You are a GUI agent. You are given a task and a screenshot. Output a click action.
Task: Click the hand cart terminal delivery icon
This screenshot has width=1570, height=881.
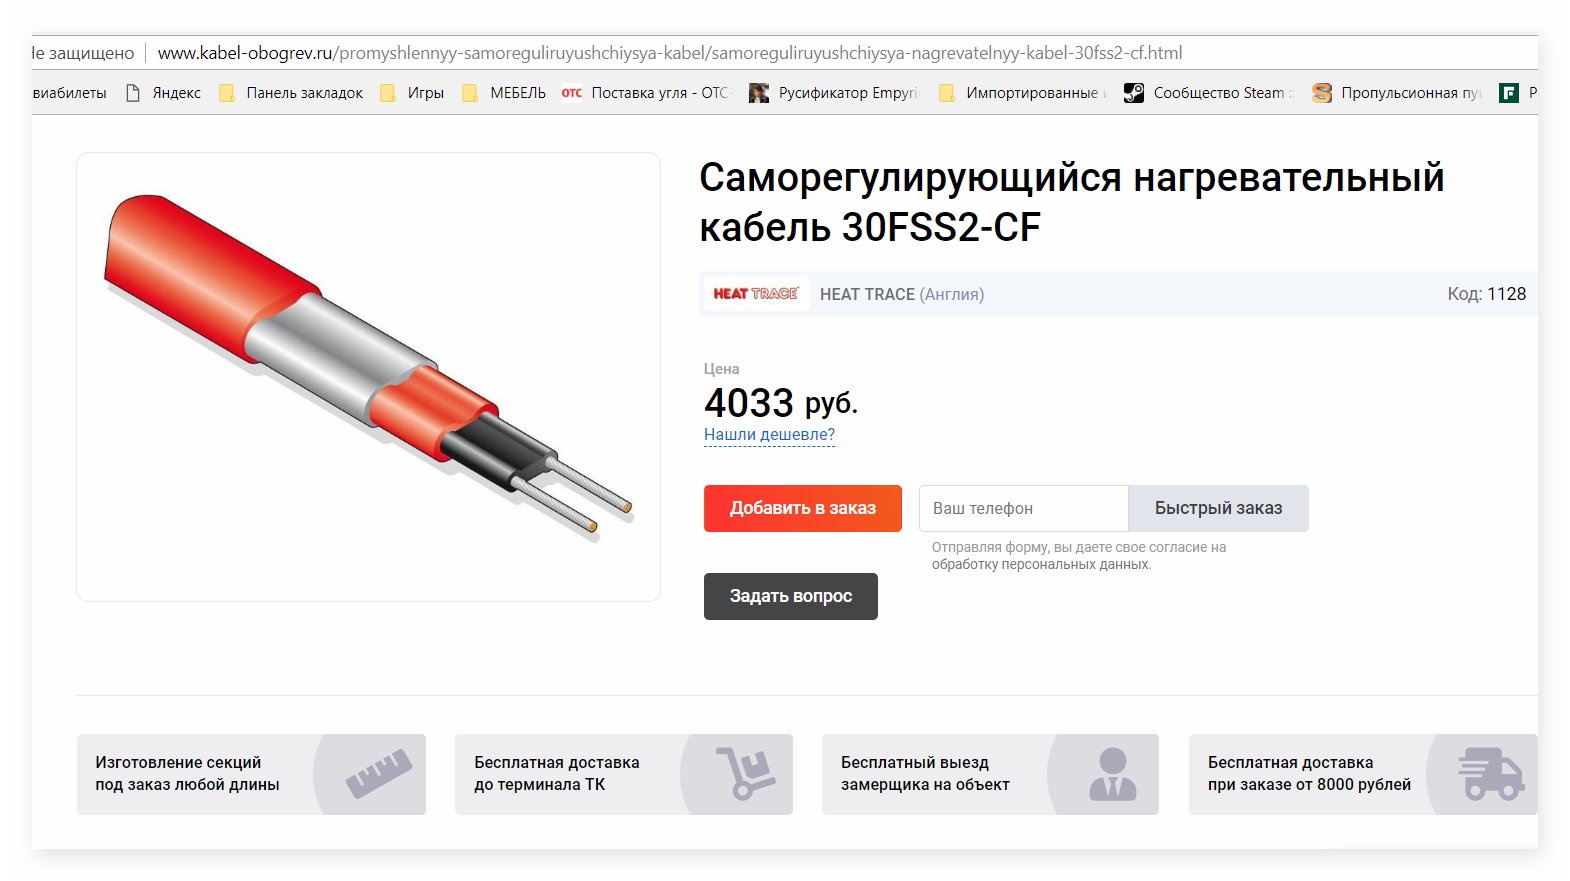click(x=745, y=773)
